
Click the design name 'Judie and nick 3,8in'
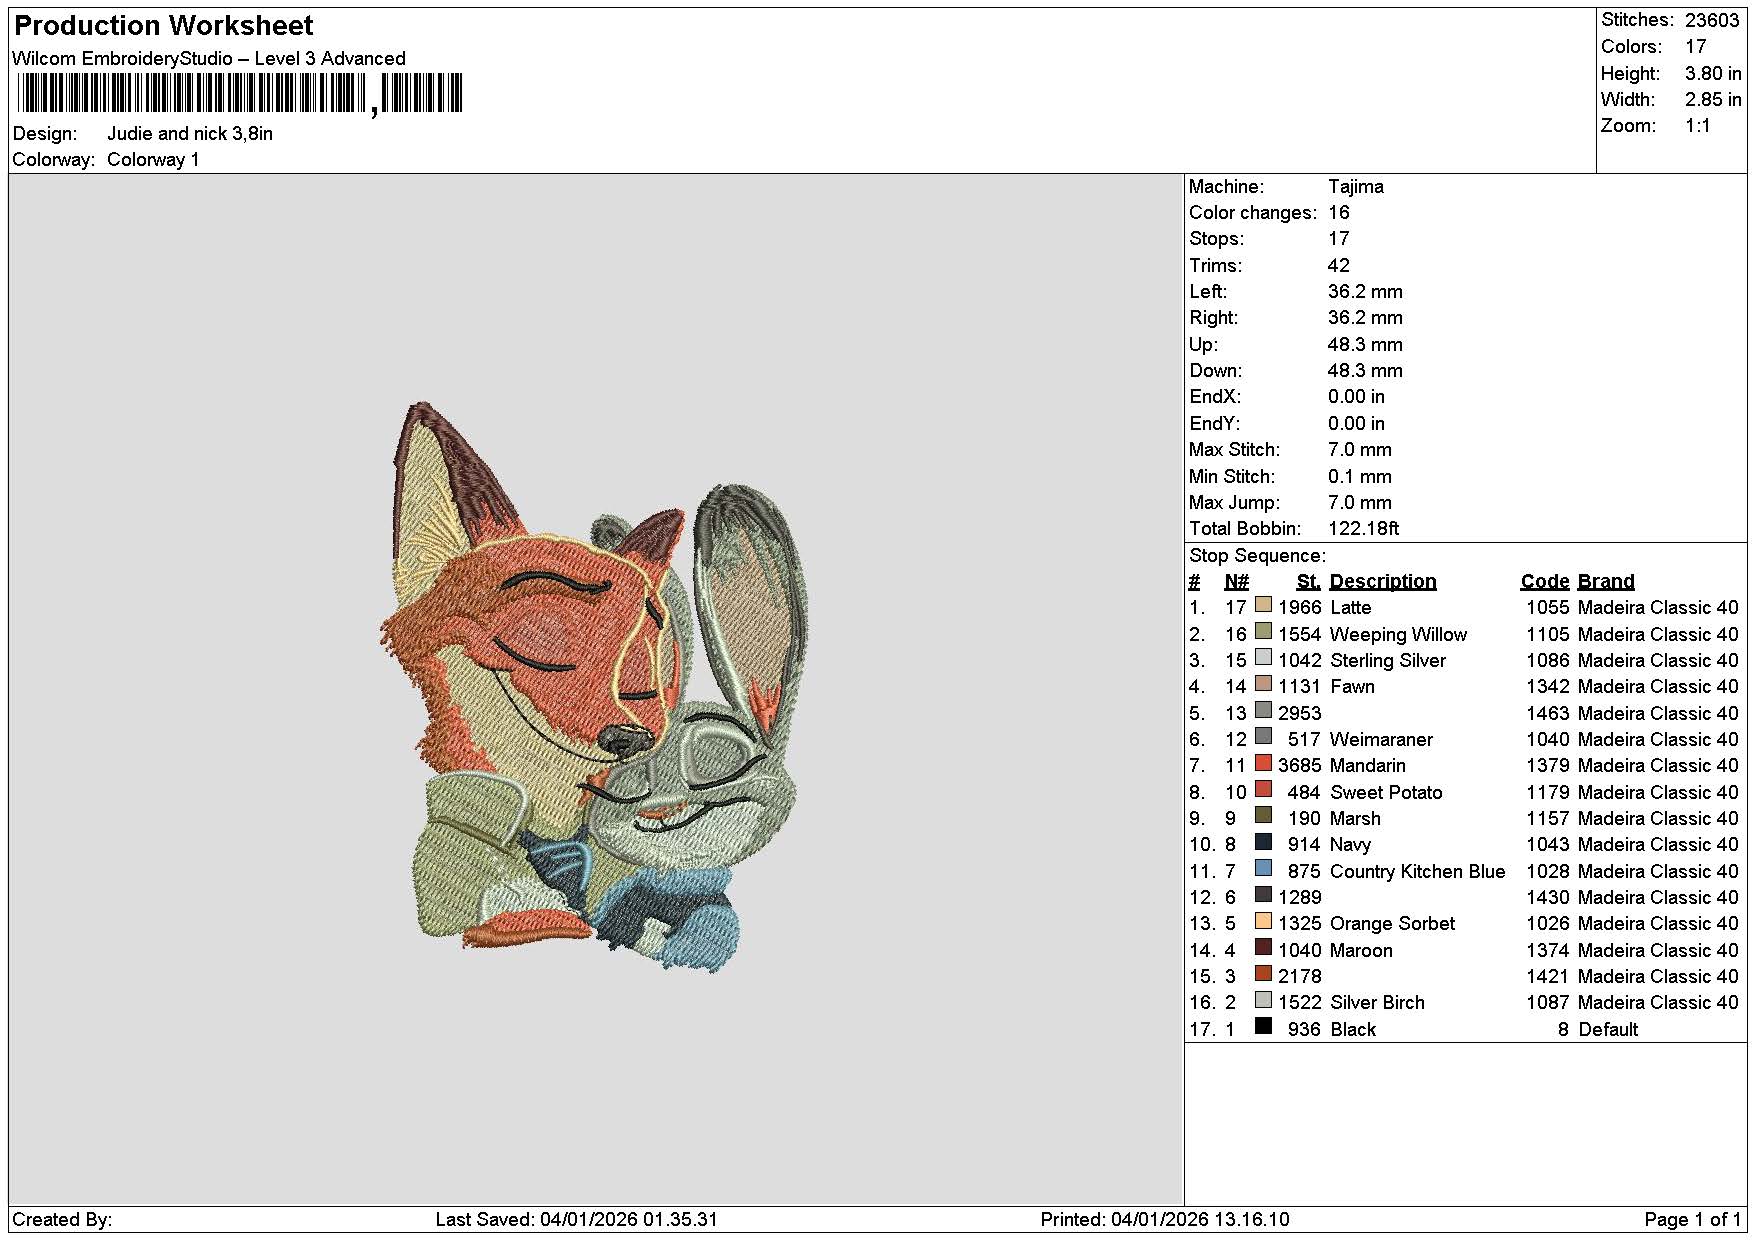tap(190, 133)
